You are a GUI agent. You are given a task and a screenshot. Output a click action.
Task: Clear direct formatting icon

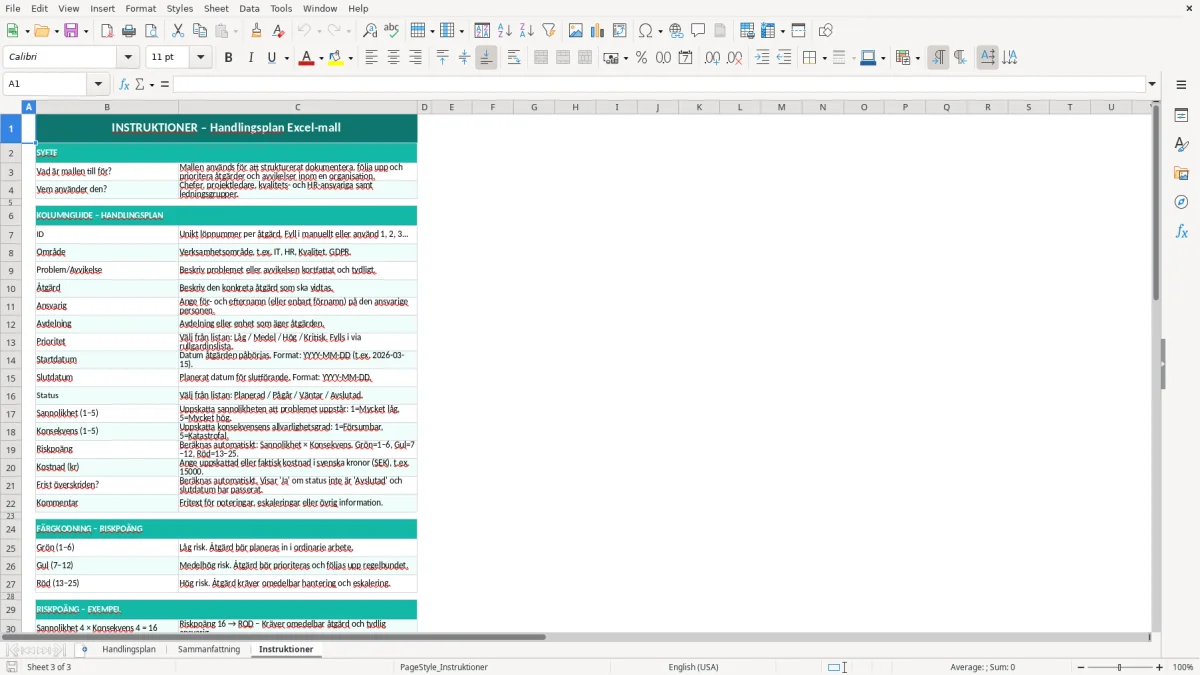(278, 31)
